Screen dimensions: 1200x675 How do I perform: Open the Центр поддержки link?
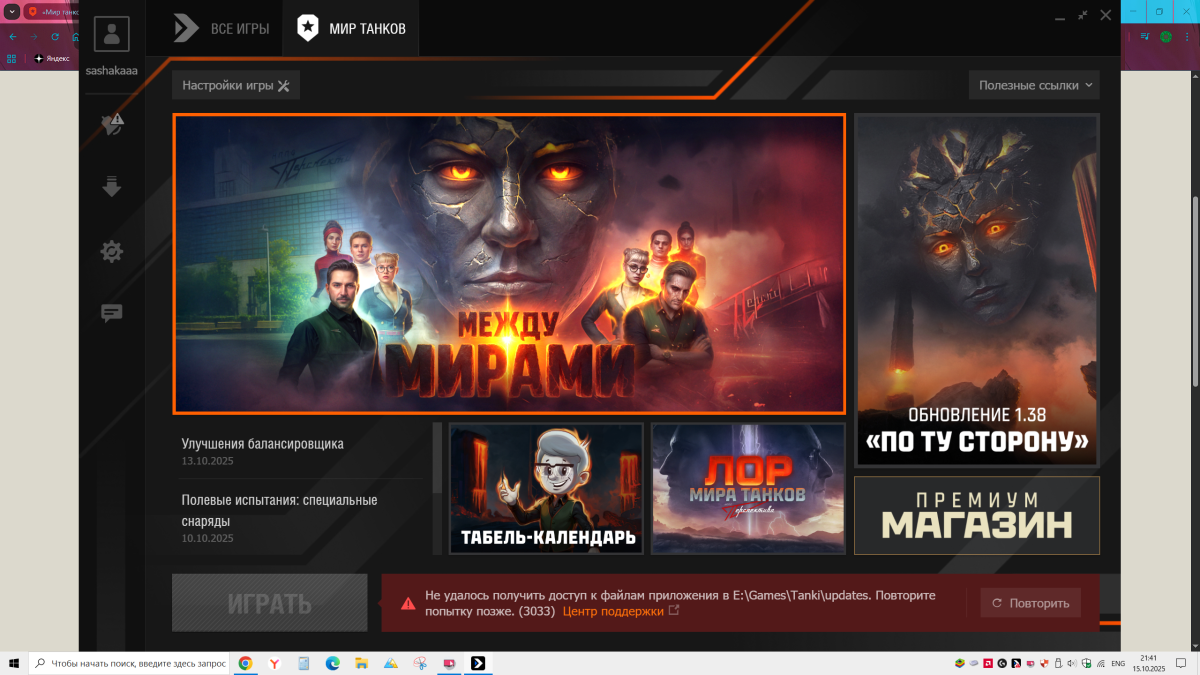pyautogui.click(x=613, y=611)
